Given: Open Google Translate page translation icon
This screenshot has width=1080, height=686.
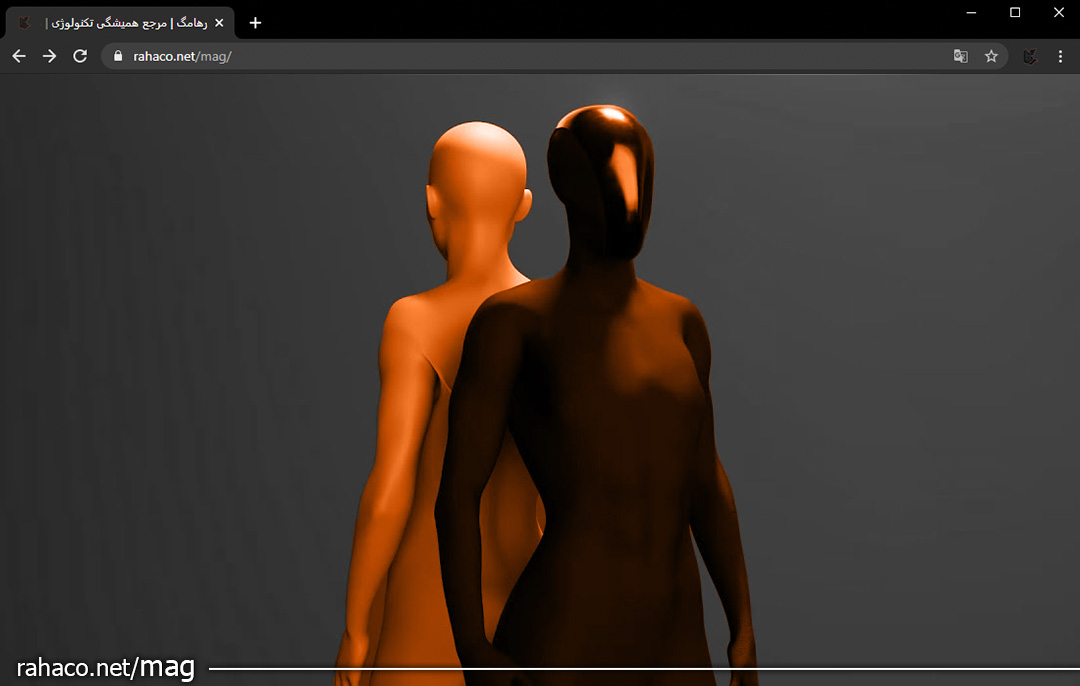Looking at the screenshot, I should tap(960, 56).
